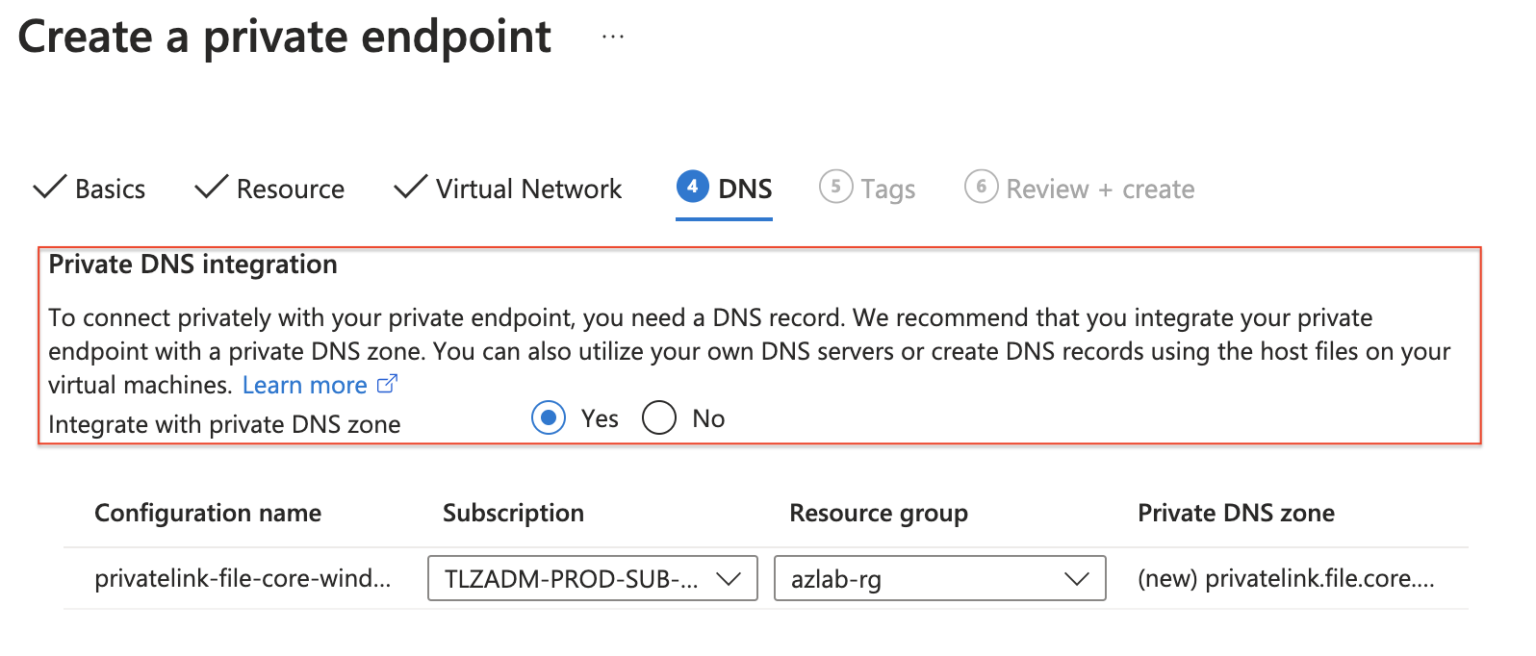Open the Subscription dropdown TLZADM-PROD-SUB
1536x656 pixels.
592,578
